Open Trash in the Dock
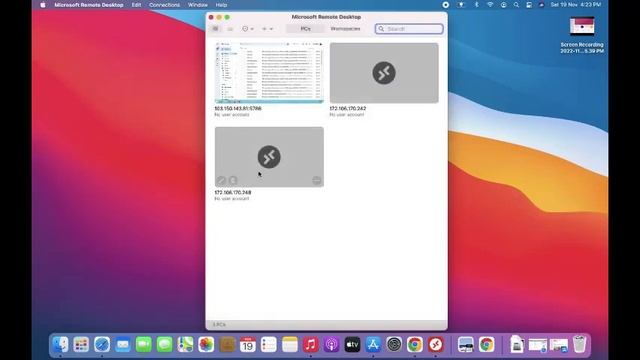Image resolution: width=640 pixels, height=360 pixels. pos(579,344)
